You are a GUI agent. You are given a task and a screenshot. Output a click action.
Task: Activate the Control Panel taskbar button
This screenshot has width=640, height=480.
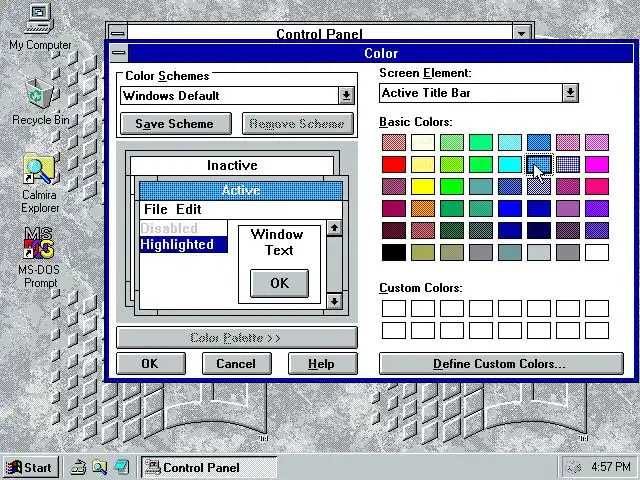209,467
